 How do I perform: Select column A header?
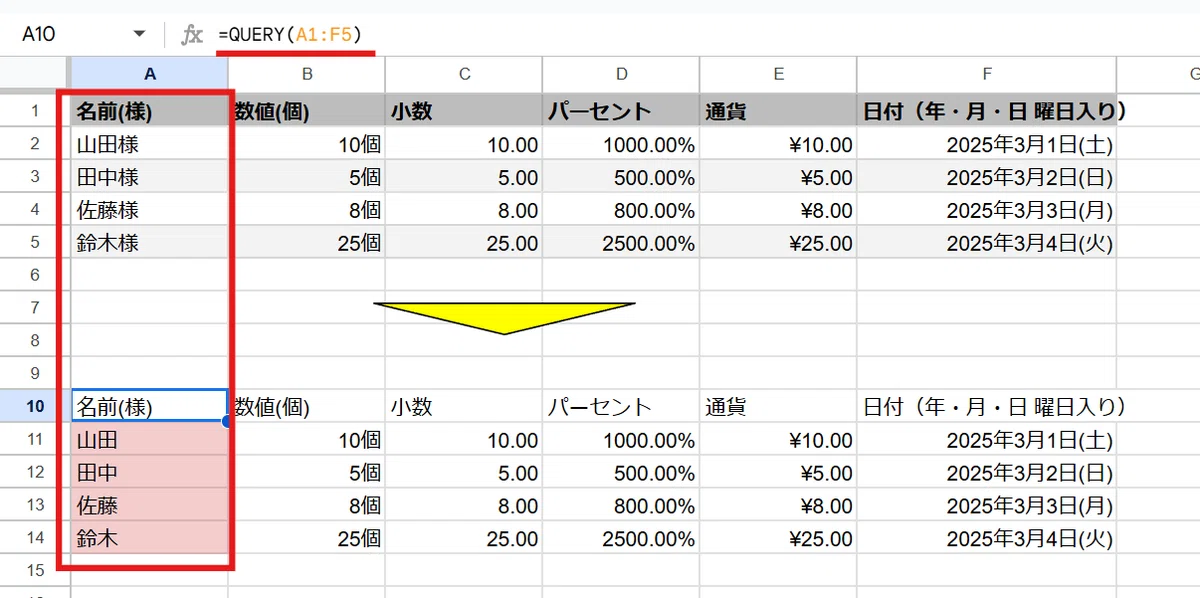[x=149, y=74]
